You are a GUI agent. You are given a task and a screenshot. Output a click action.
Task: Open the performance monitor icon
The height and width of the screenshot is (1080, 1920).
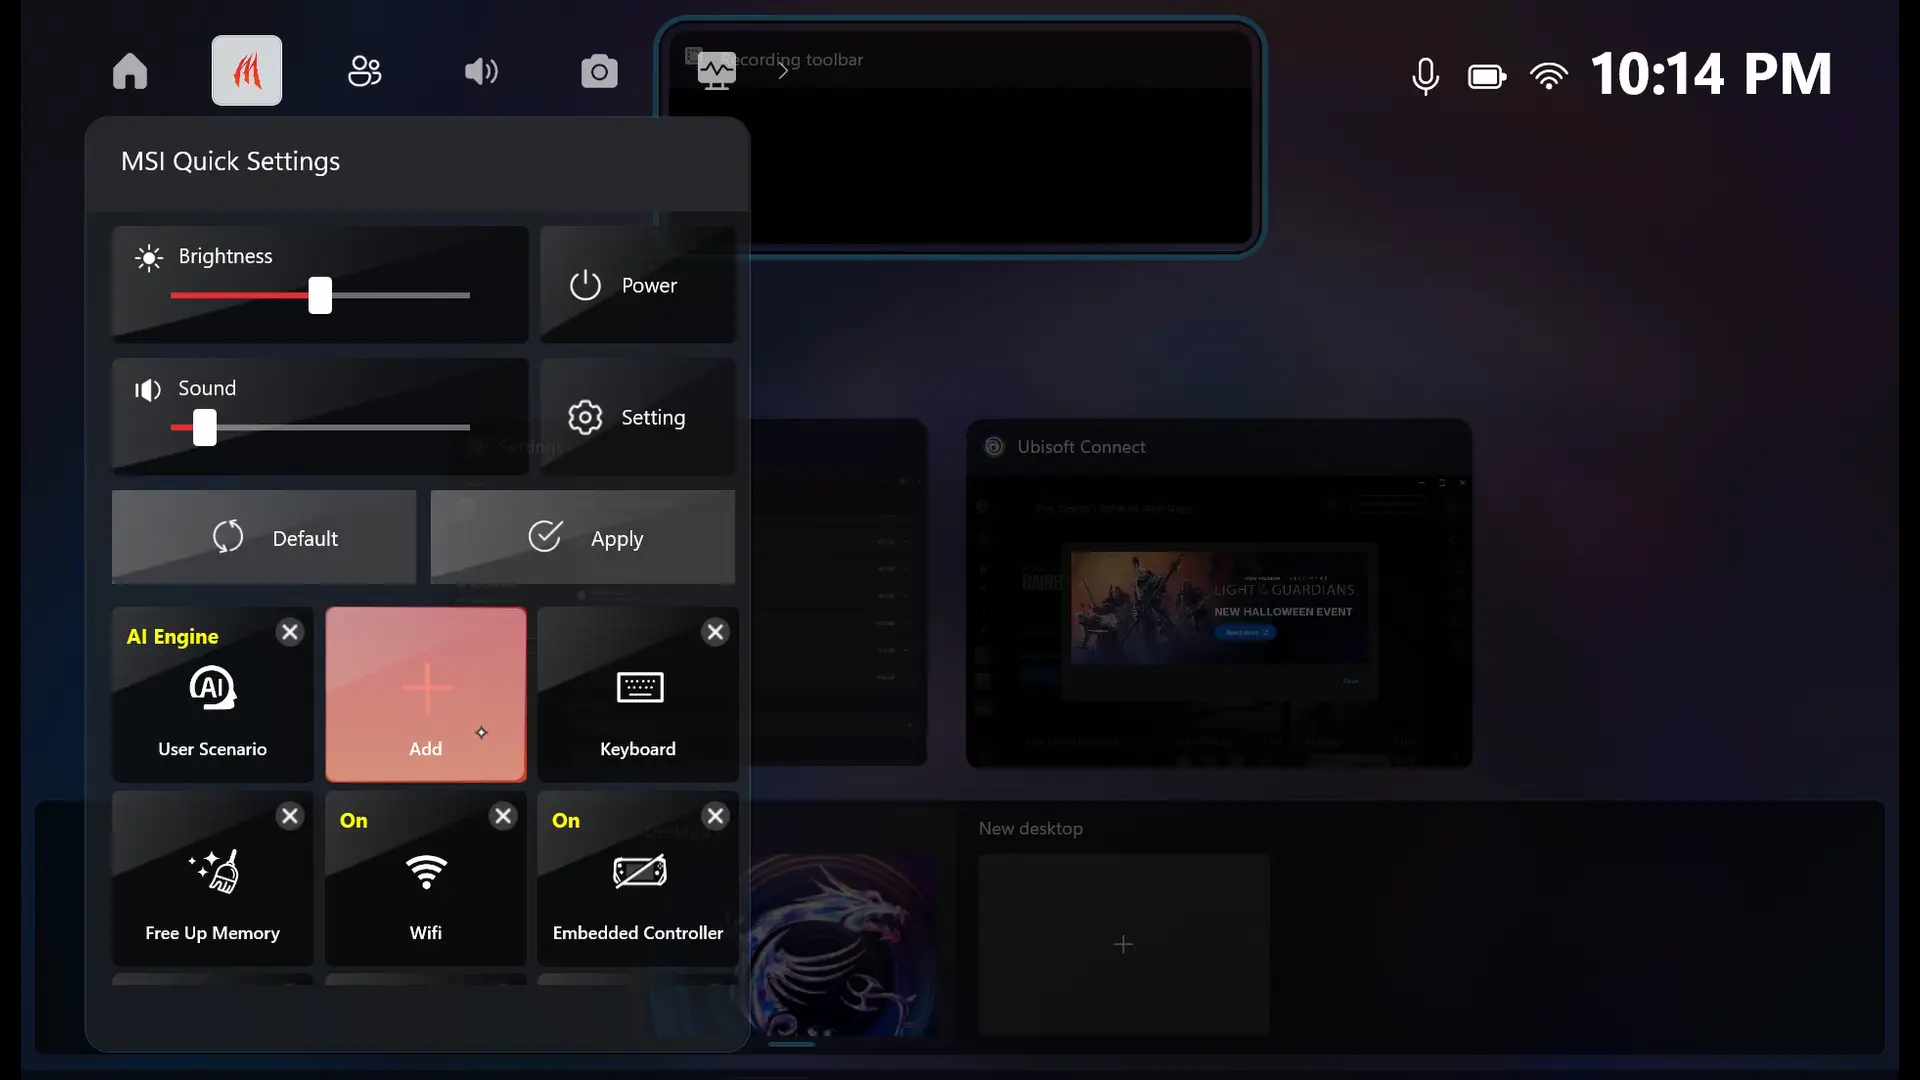[716, 71]
